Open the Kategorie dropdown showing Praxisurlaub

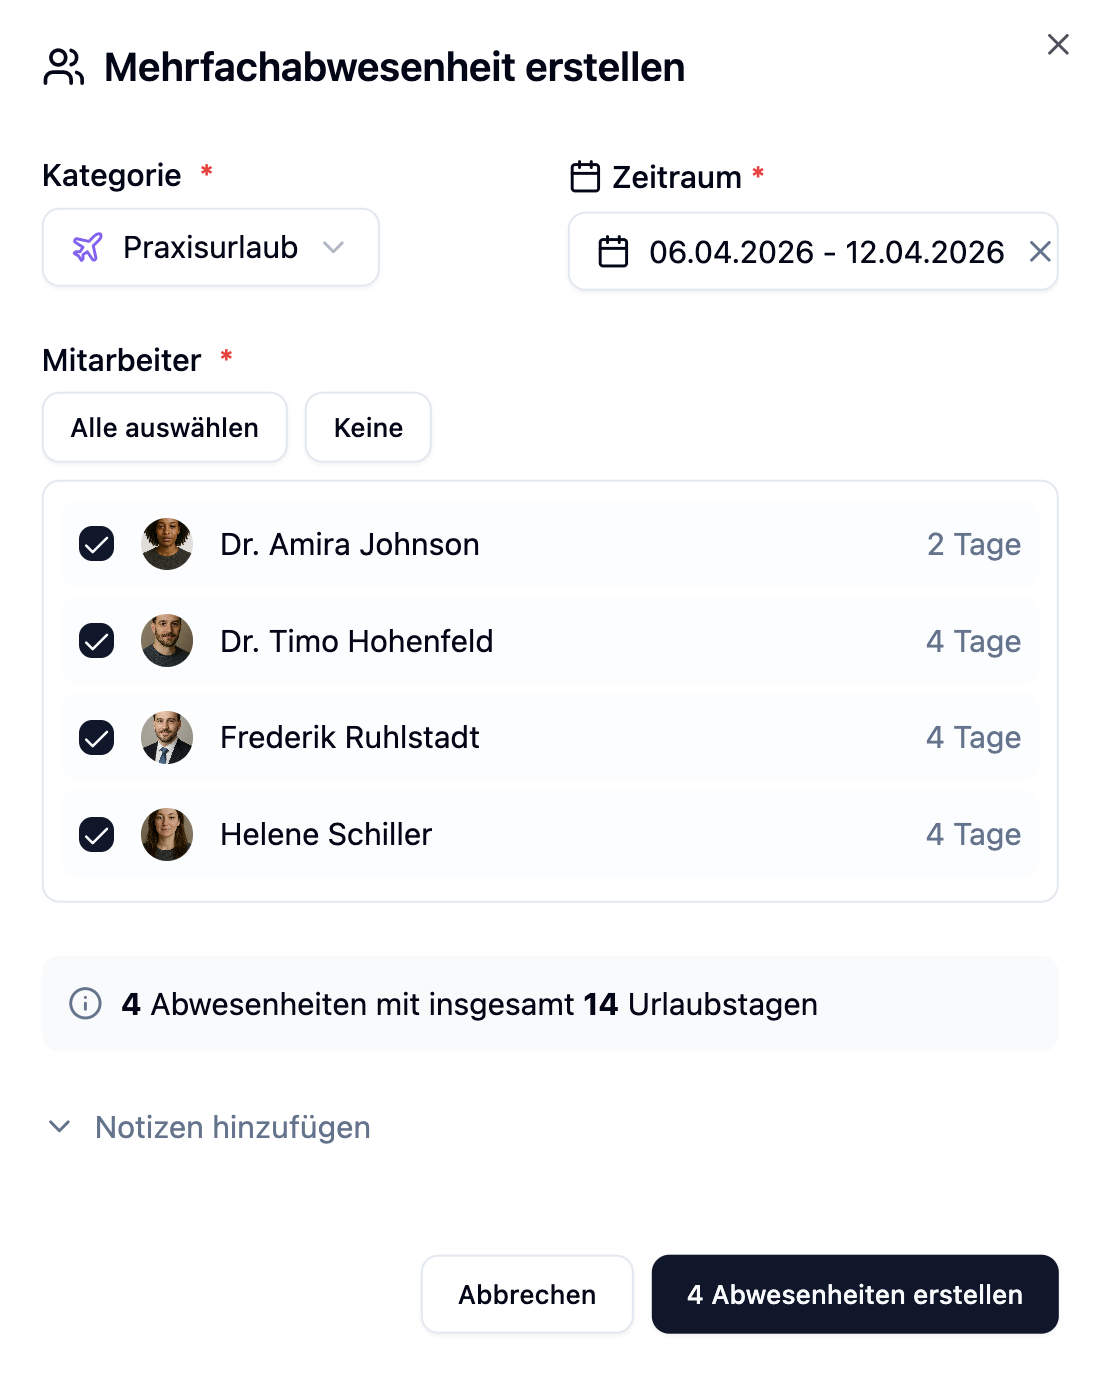(210, 247)
